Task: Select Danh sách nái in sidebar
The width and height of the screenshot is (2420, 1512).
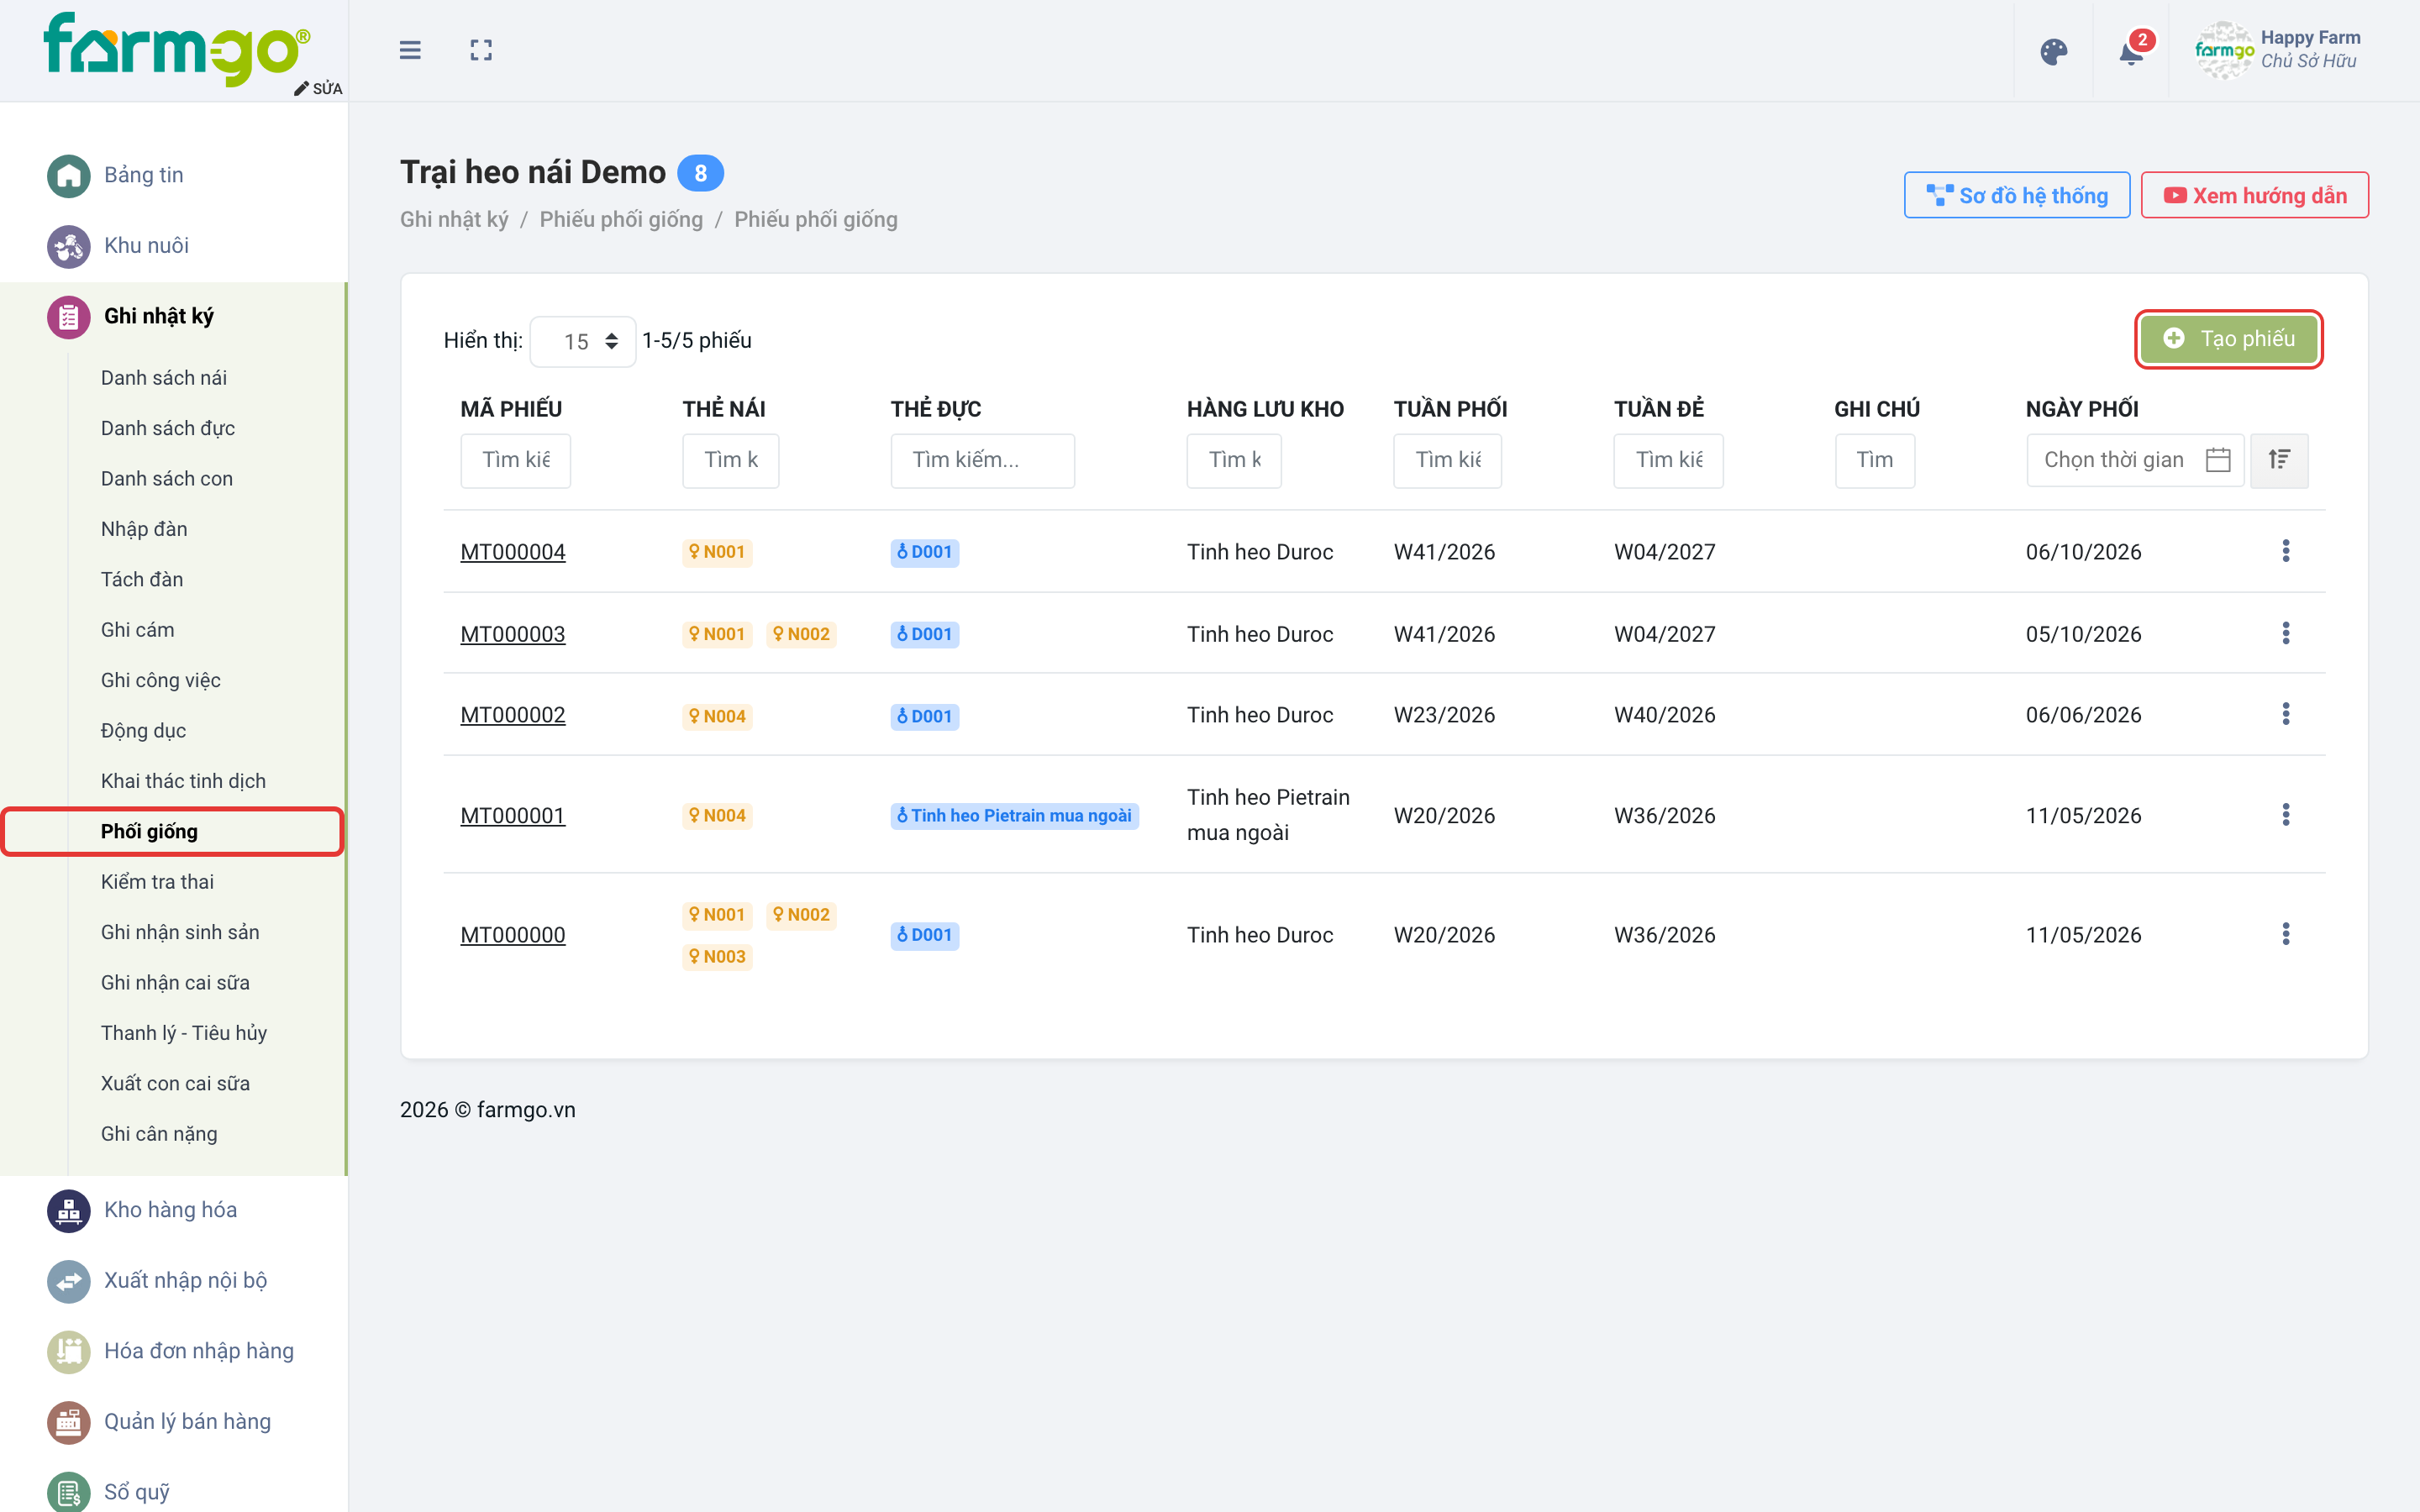Action: [163, 378]
